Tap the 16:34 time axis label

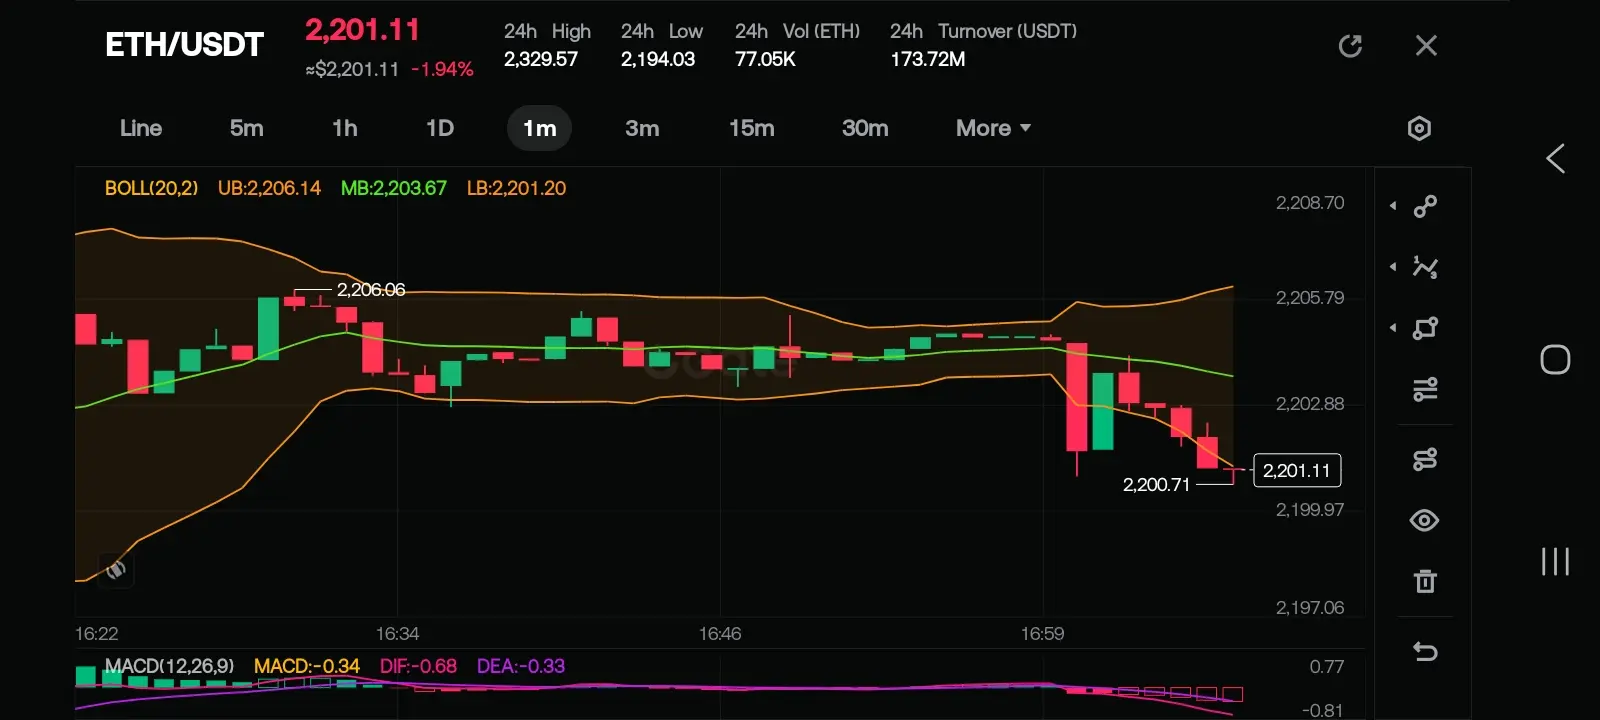[397, 634]
